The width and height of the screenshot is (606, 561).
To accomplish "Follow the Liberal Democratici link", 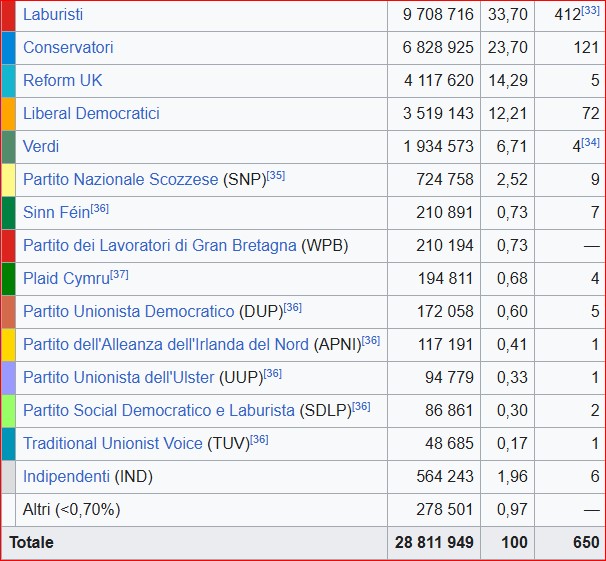I will pyautogui.click(x=91, y=114).
